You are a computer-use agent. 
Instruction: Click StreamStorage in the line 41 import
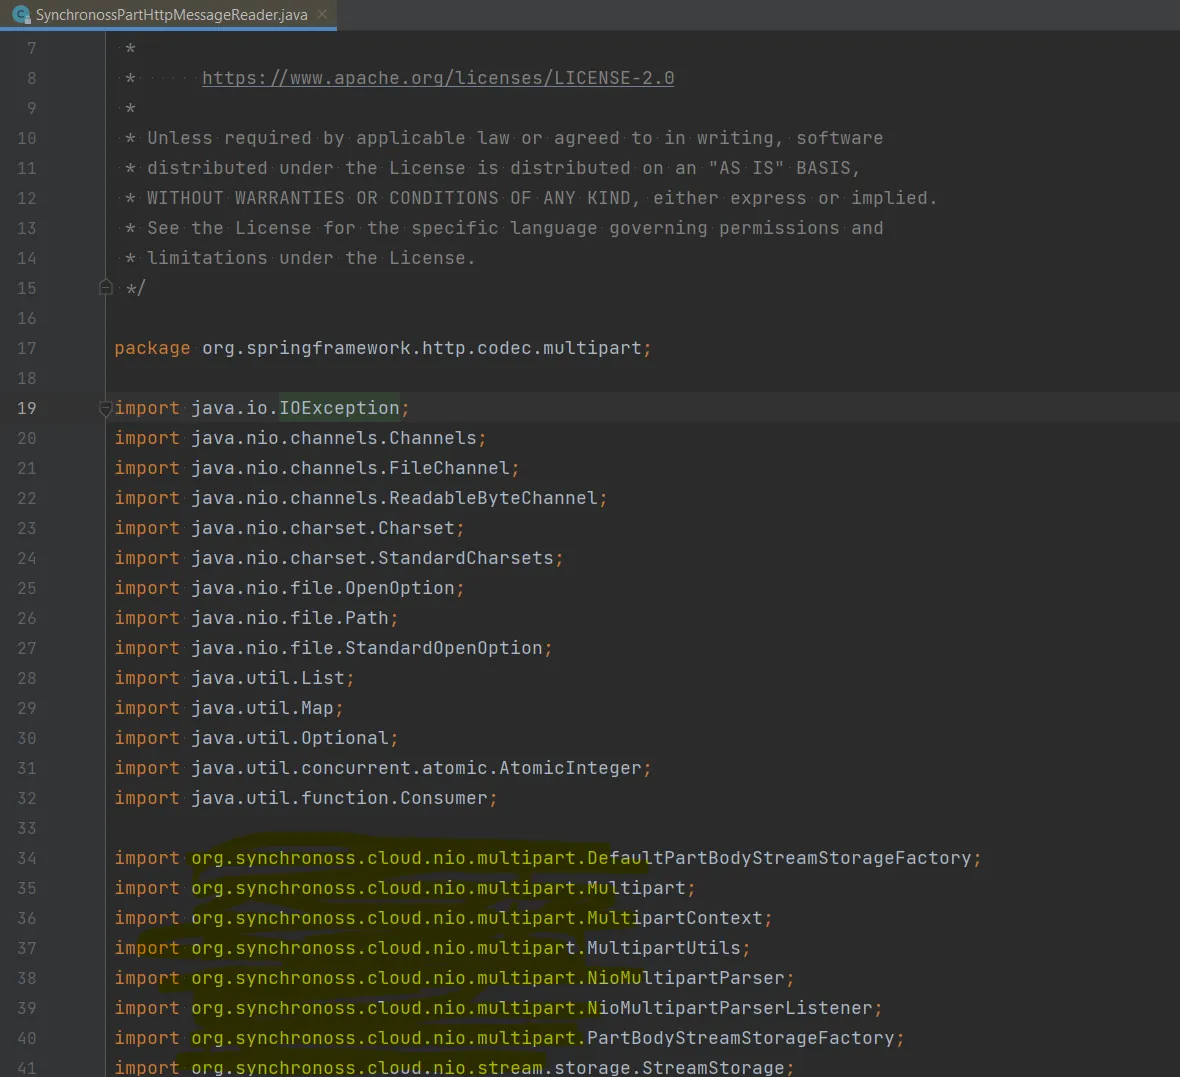(713, 1067)
